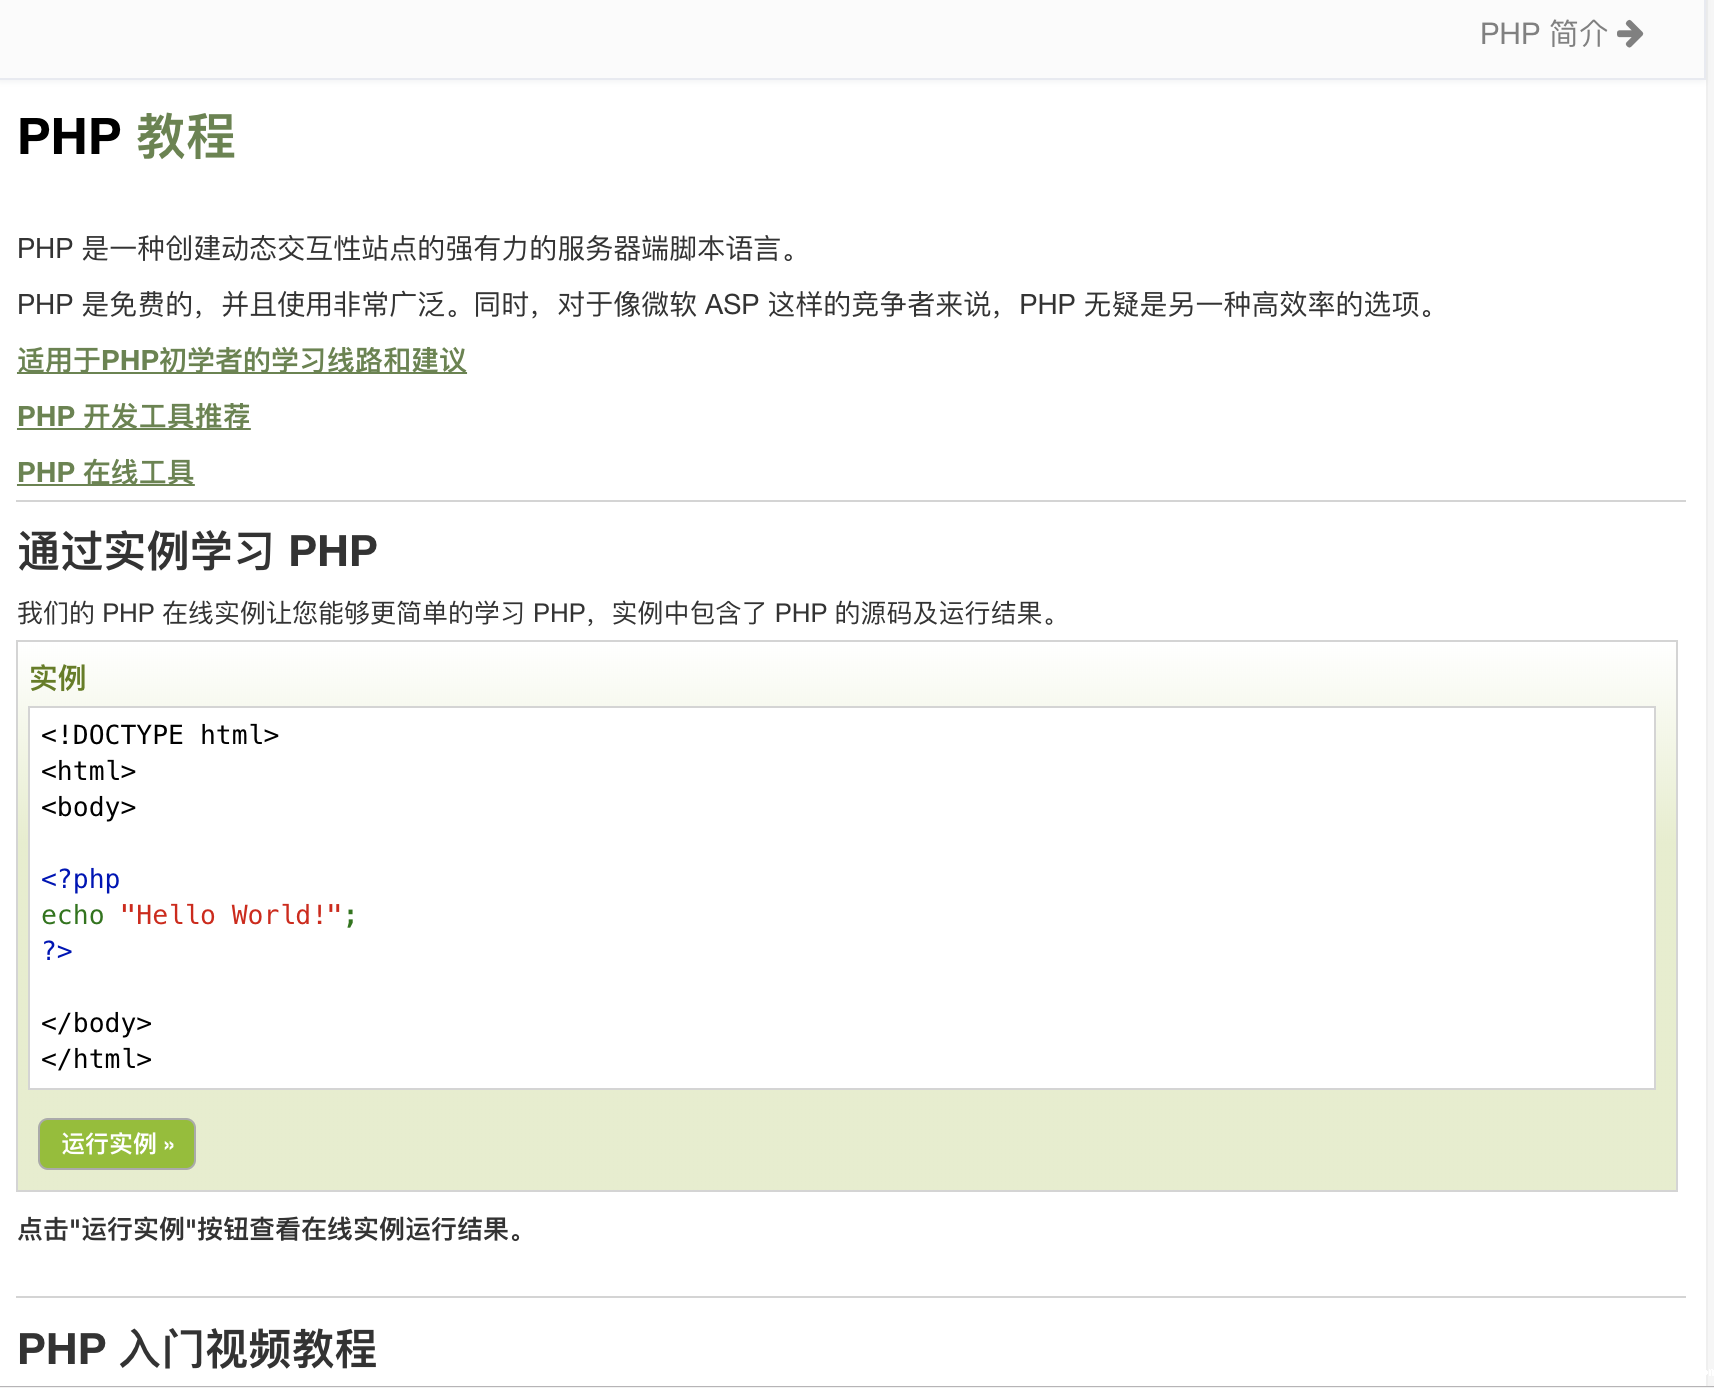Click the right arrow icon beside PHP 简介
The image size is (1714, 1388).
tap(1630, 34)
